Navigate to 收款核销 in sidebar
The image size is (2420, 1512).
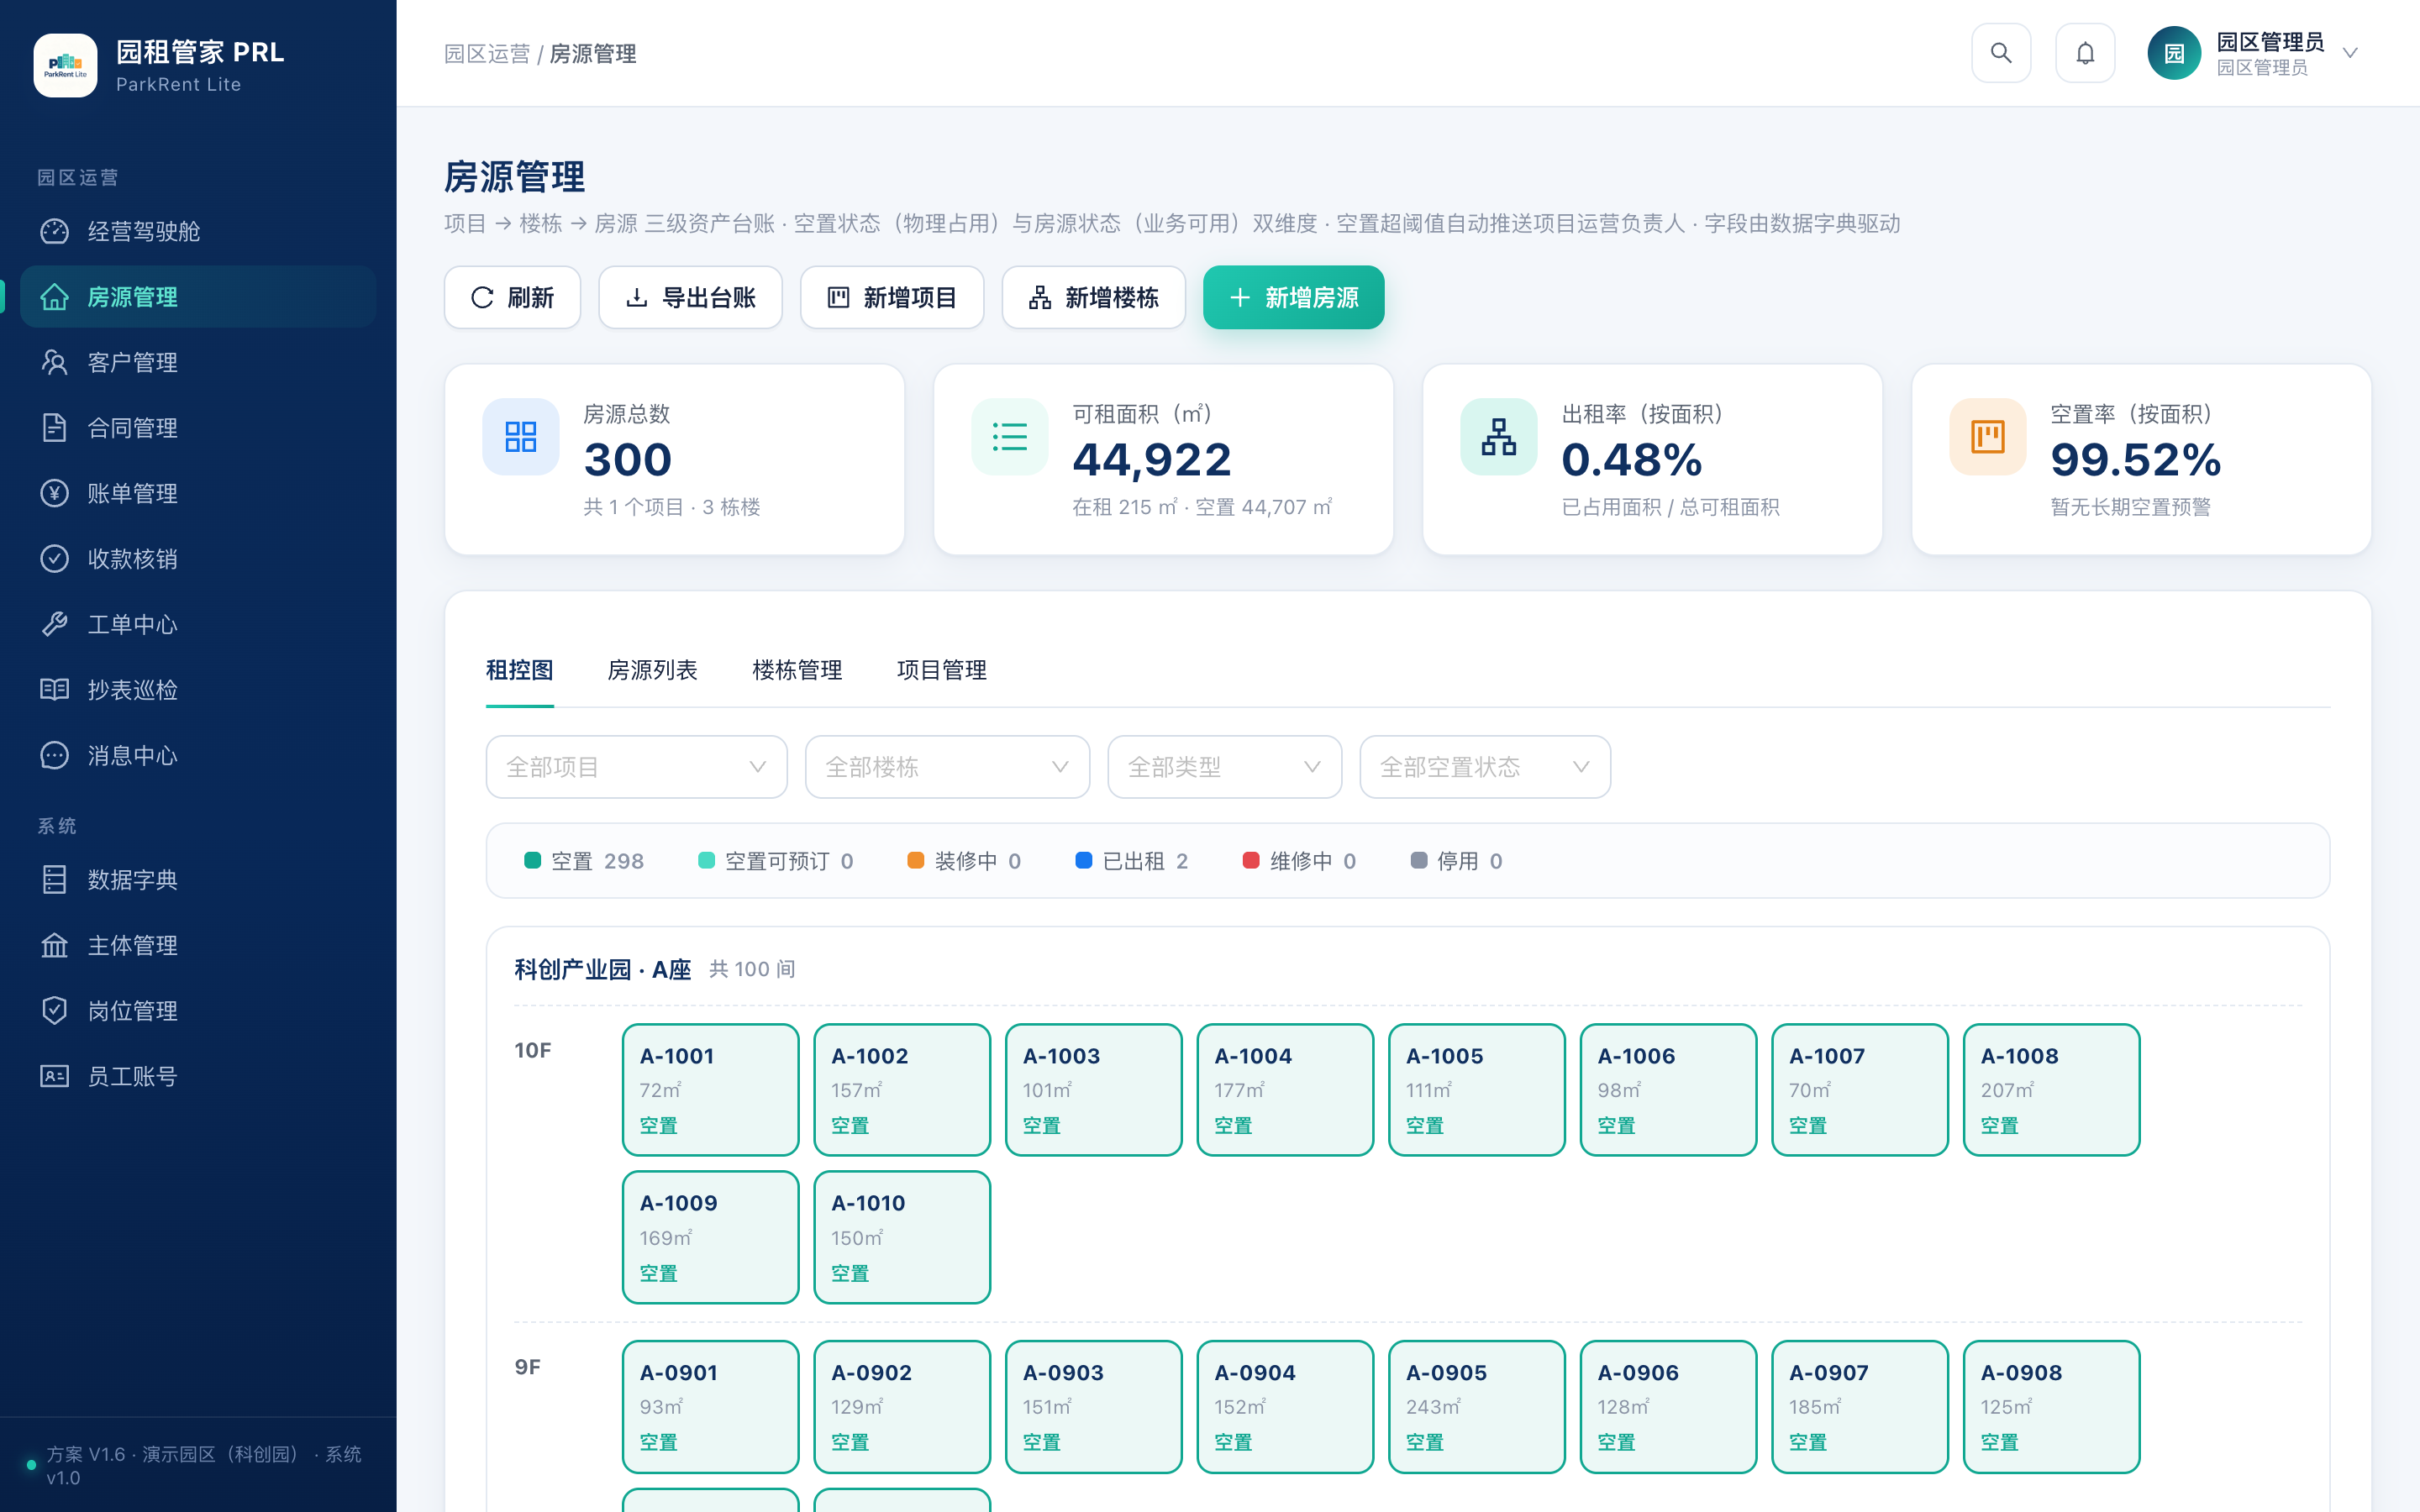(x=198, y=559)
